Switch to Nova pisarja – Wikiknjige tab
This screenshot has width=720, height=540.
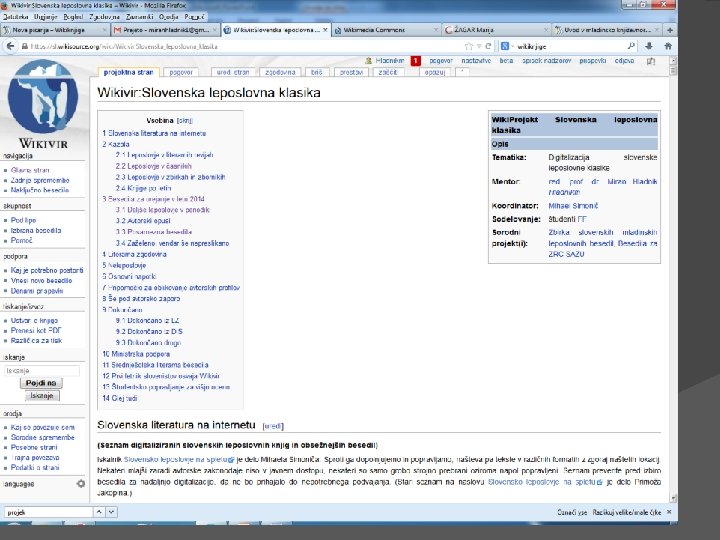point(54,30)
